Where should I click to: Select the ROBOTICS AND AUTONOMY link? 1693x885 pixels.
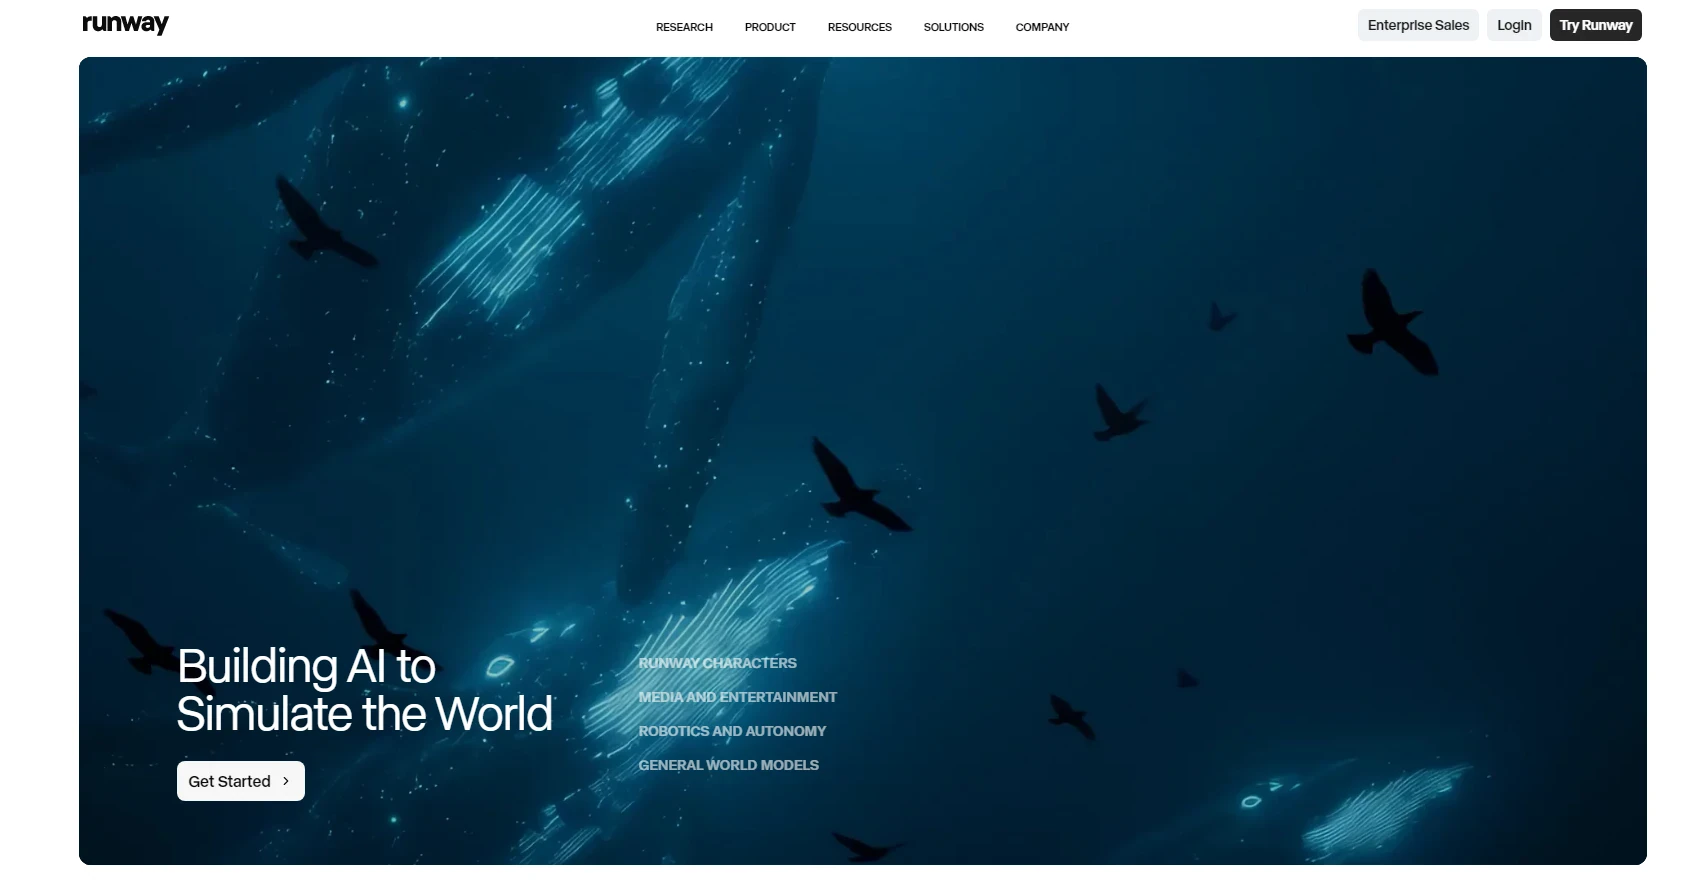click(732, 731)
